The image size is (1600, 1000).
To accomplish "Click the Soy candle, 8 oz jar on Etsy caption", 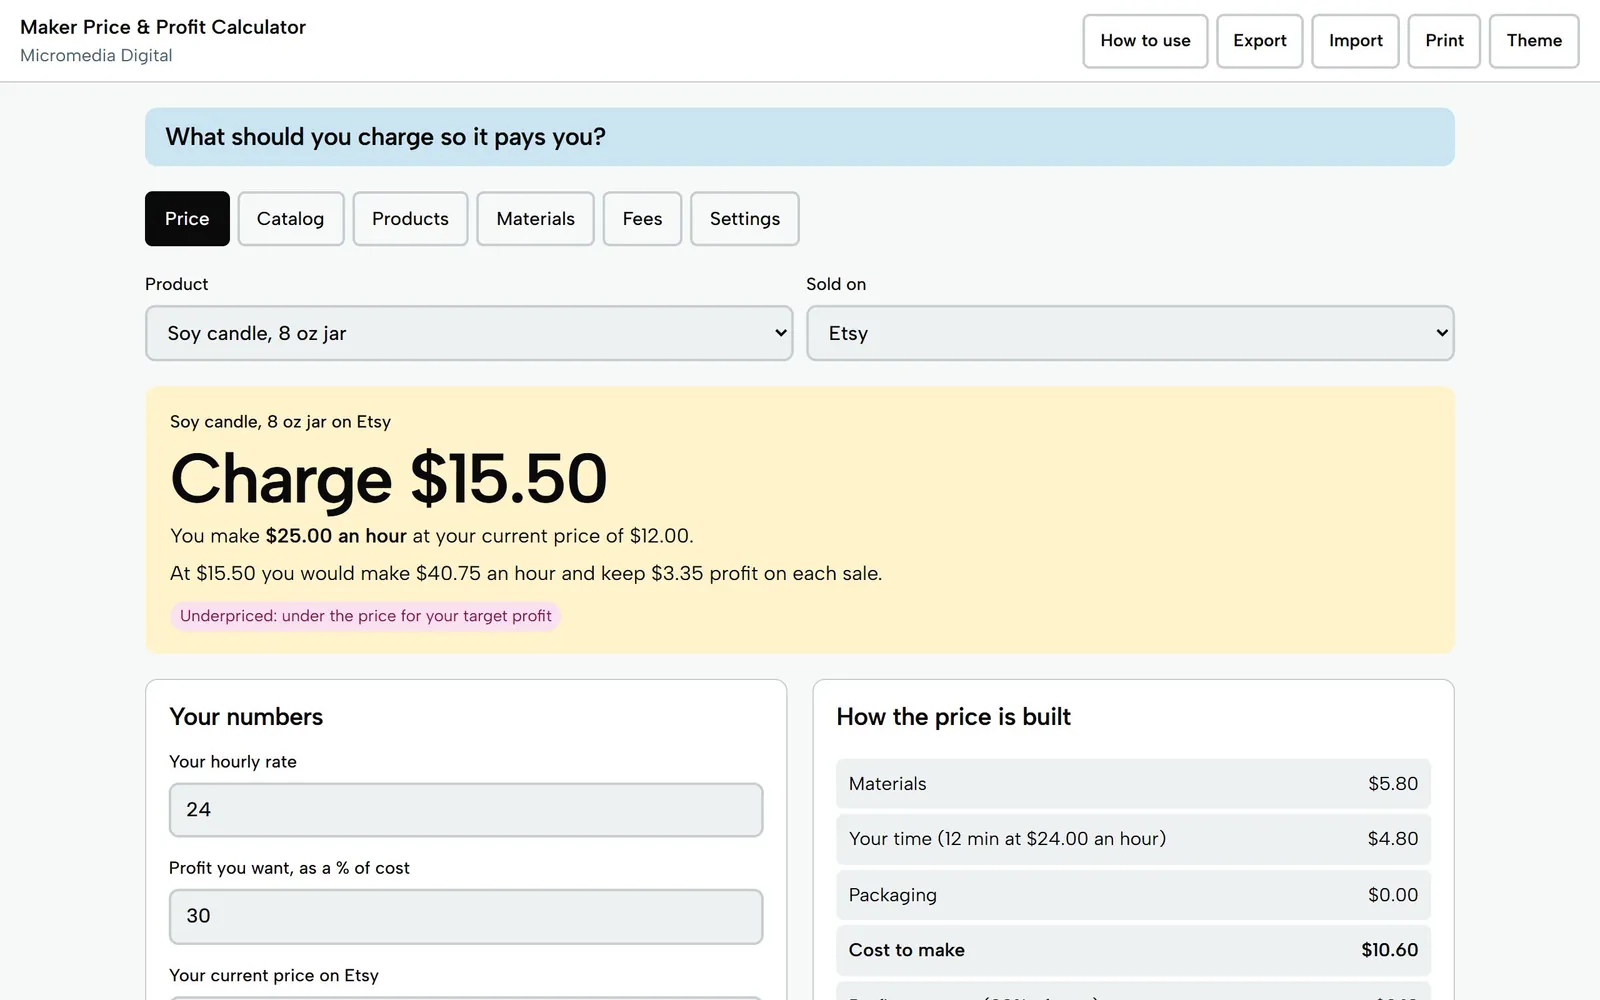I will click(280, 422).
